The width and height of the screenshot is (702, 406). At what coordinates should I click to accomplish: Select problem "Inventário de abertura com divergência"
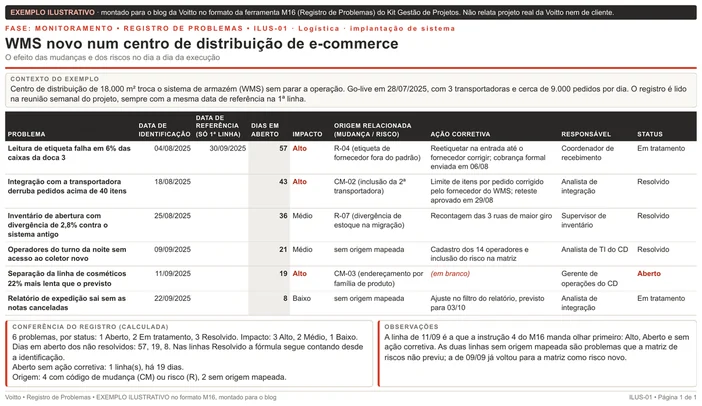click(58, 225)
